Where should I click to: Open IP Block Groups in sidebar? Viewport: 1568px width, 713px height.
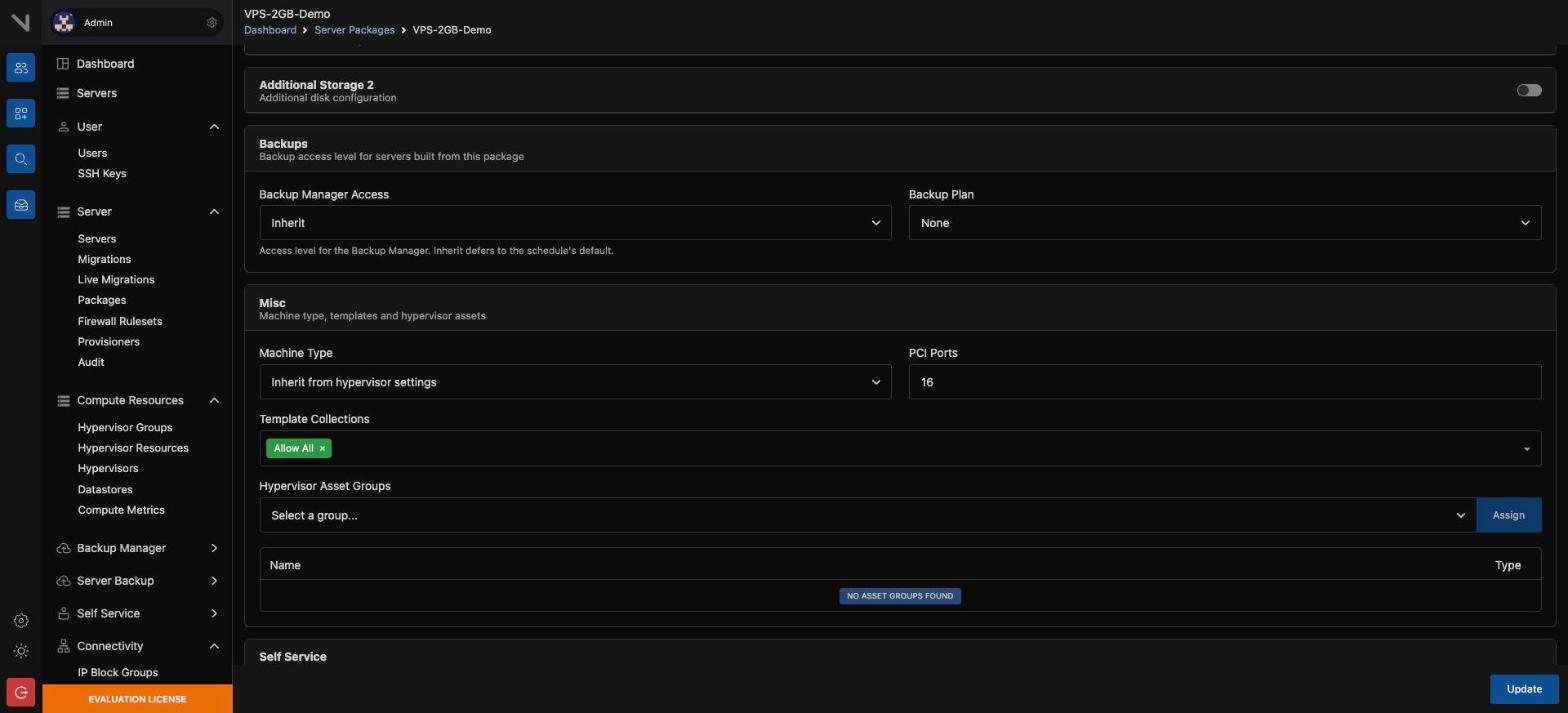pos(118,673)
